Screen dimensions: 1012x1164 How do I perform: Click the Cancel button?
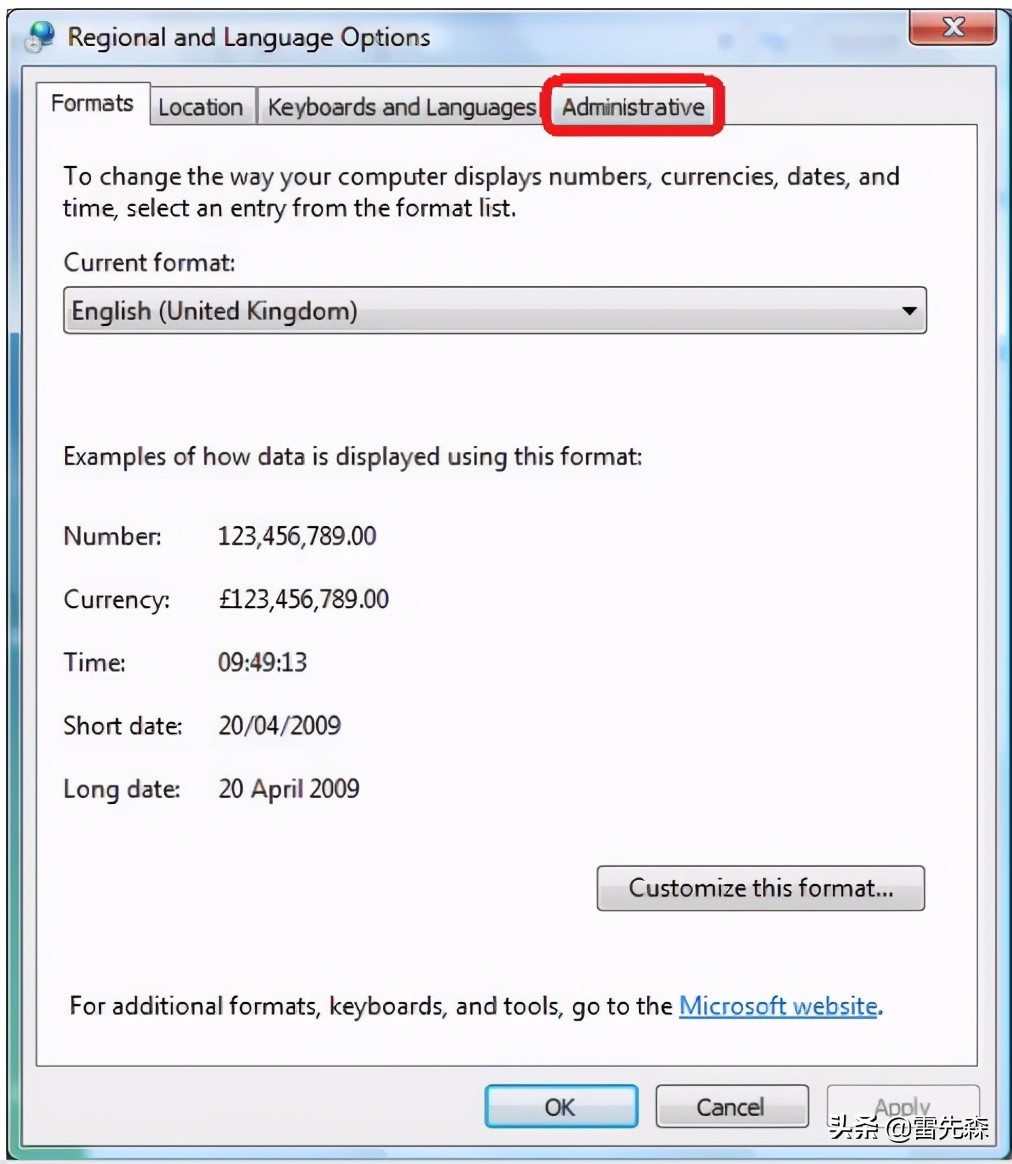tap(731, 1107)
